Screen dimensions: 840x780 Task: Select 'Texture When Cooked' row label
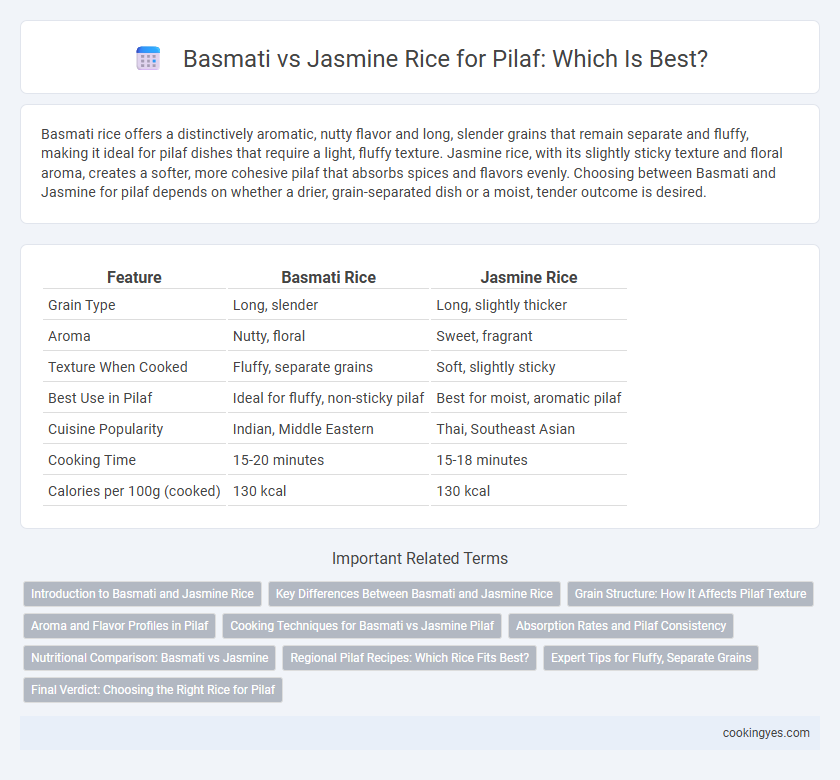pos(118,367)
